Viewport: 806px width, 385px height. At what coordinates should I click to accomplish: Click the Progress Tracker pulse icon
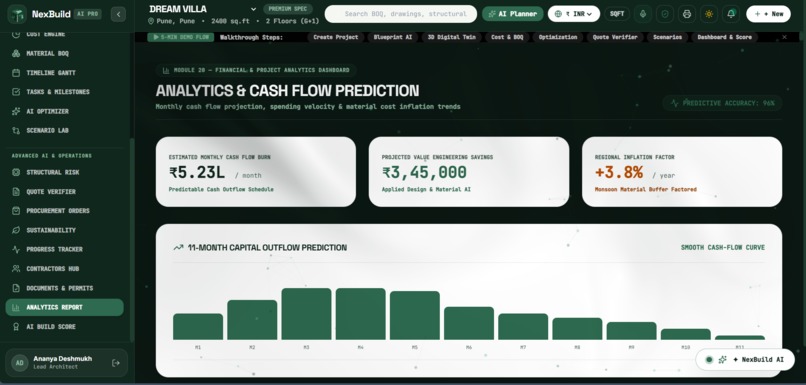pos(16,249)
